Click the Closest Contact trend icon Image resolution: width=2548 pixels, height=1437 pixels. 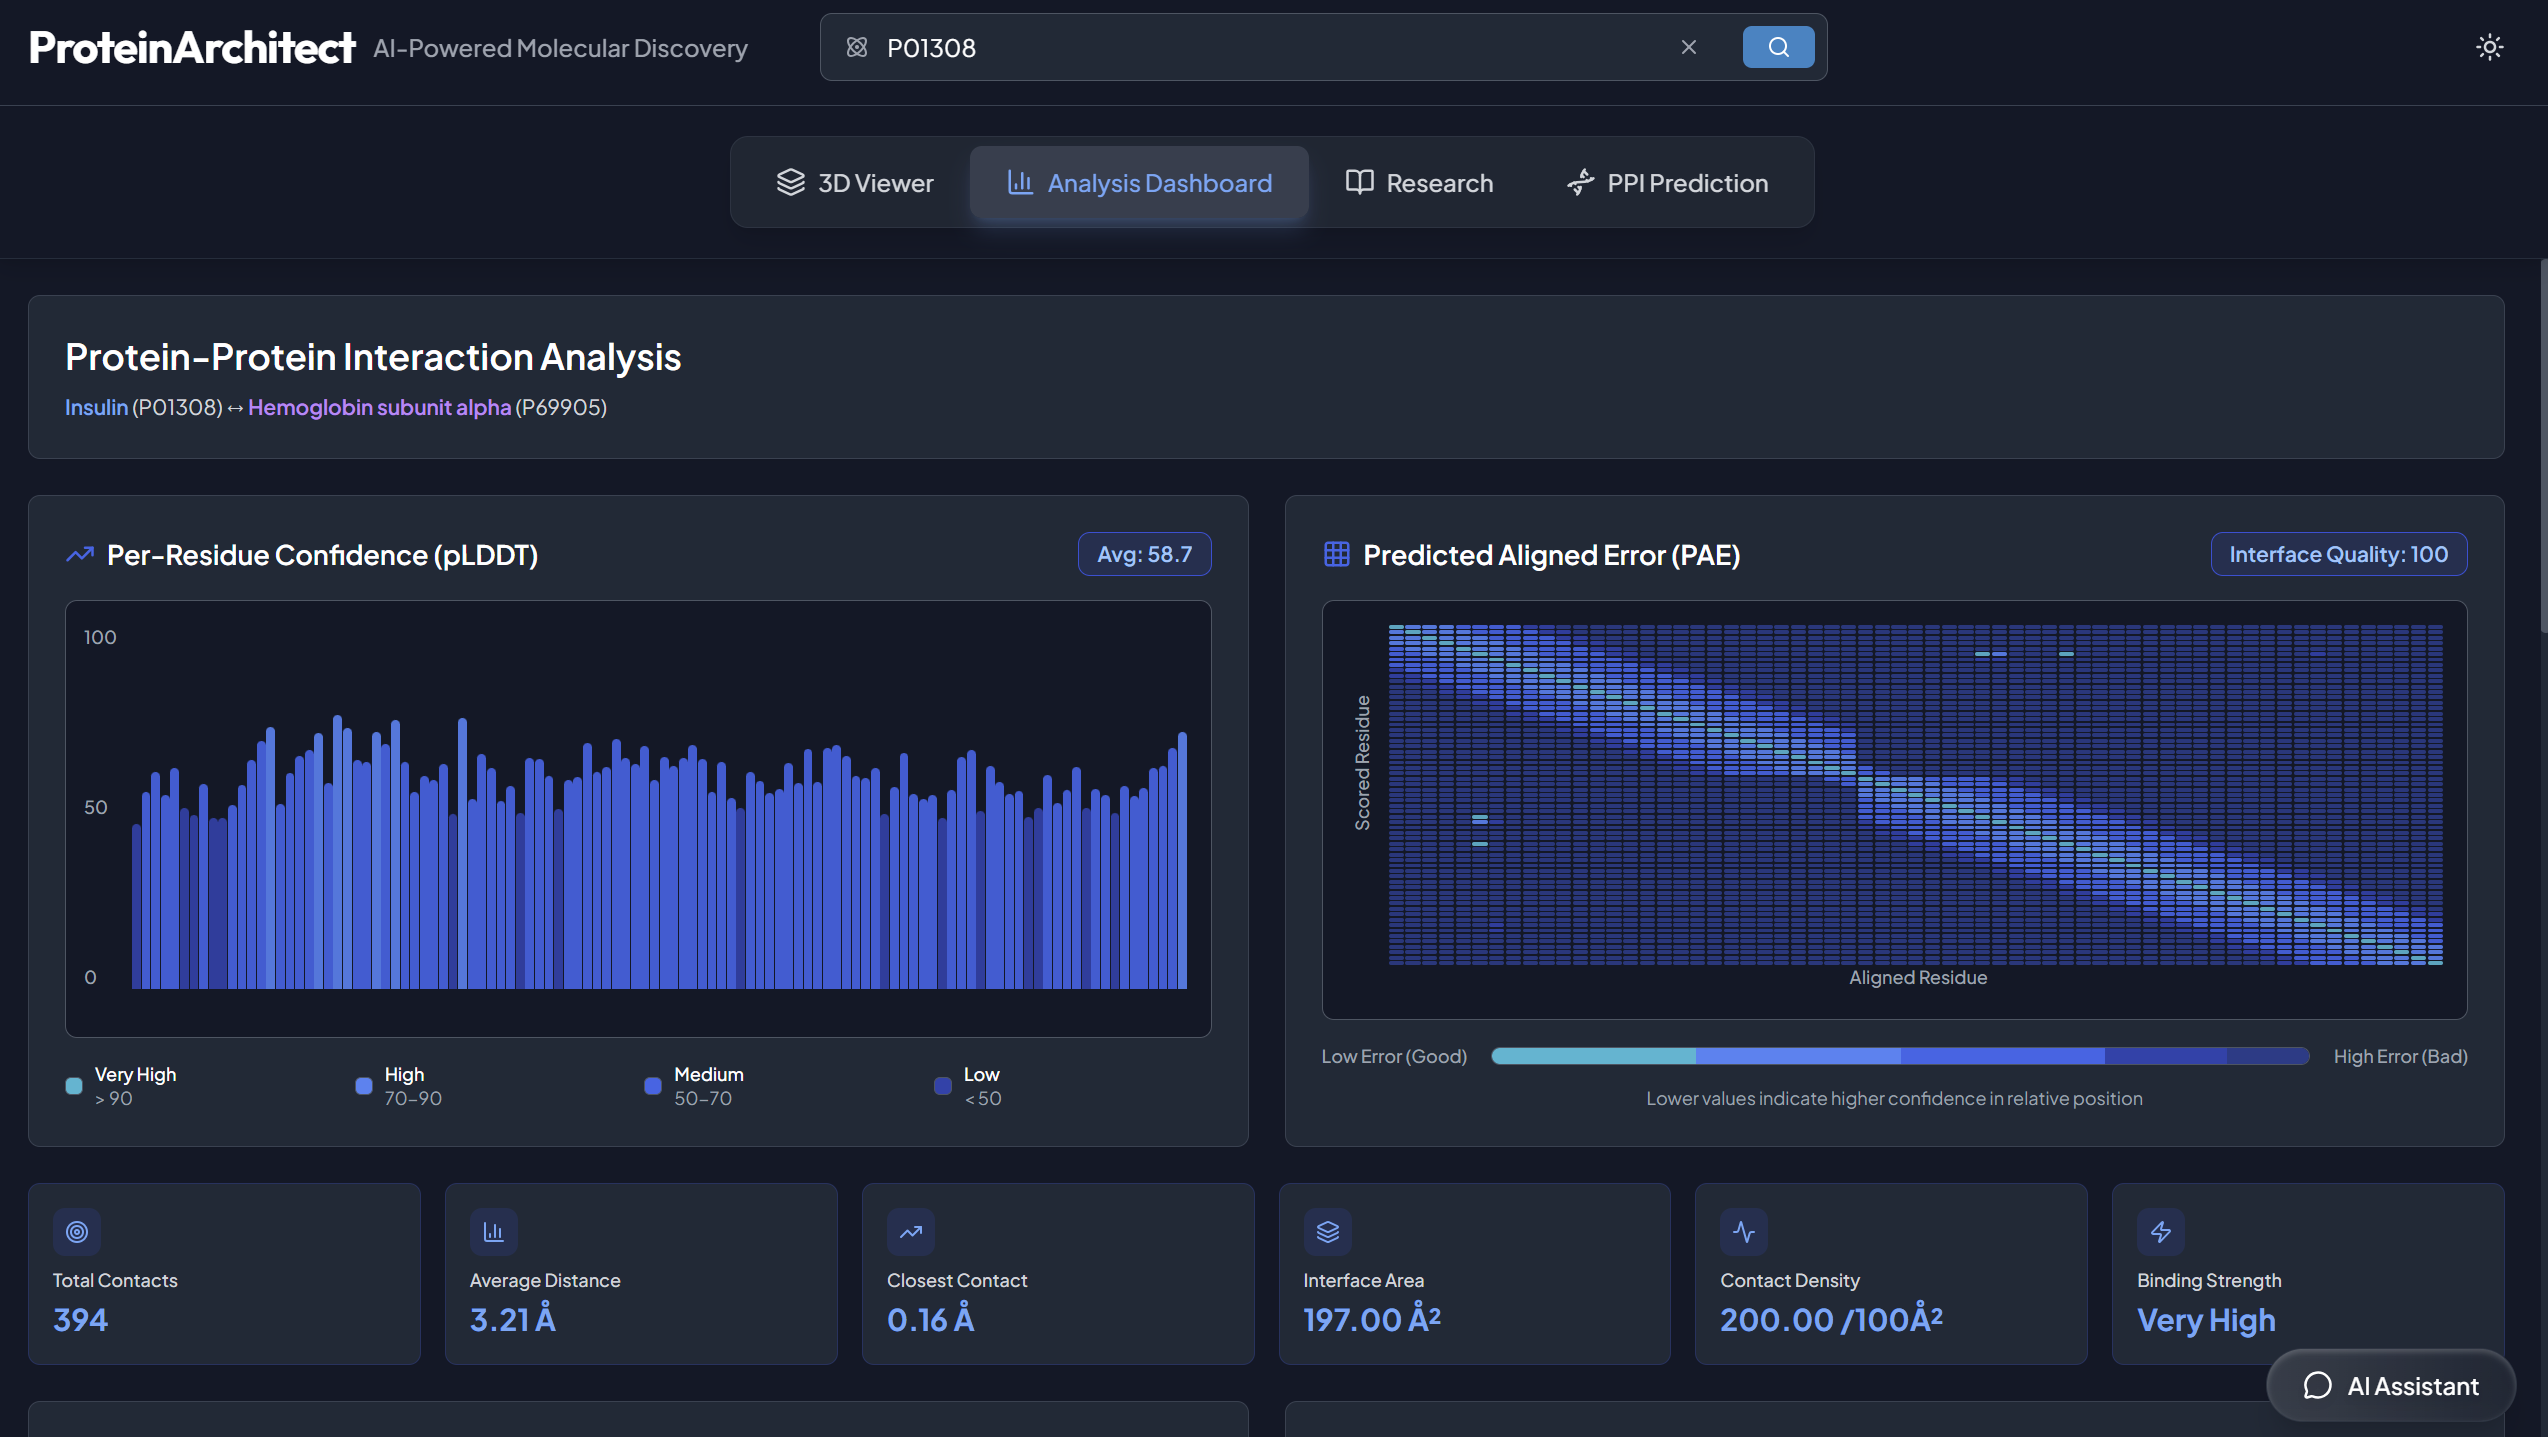pyautogui.click(x=911, y=1232)
